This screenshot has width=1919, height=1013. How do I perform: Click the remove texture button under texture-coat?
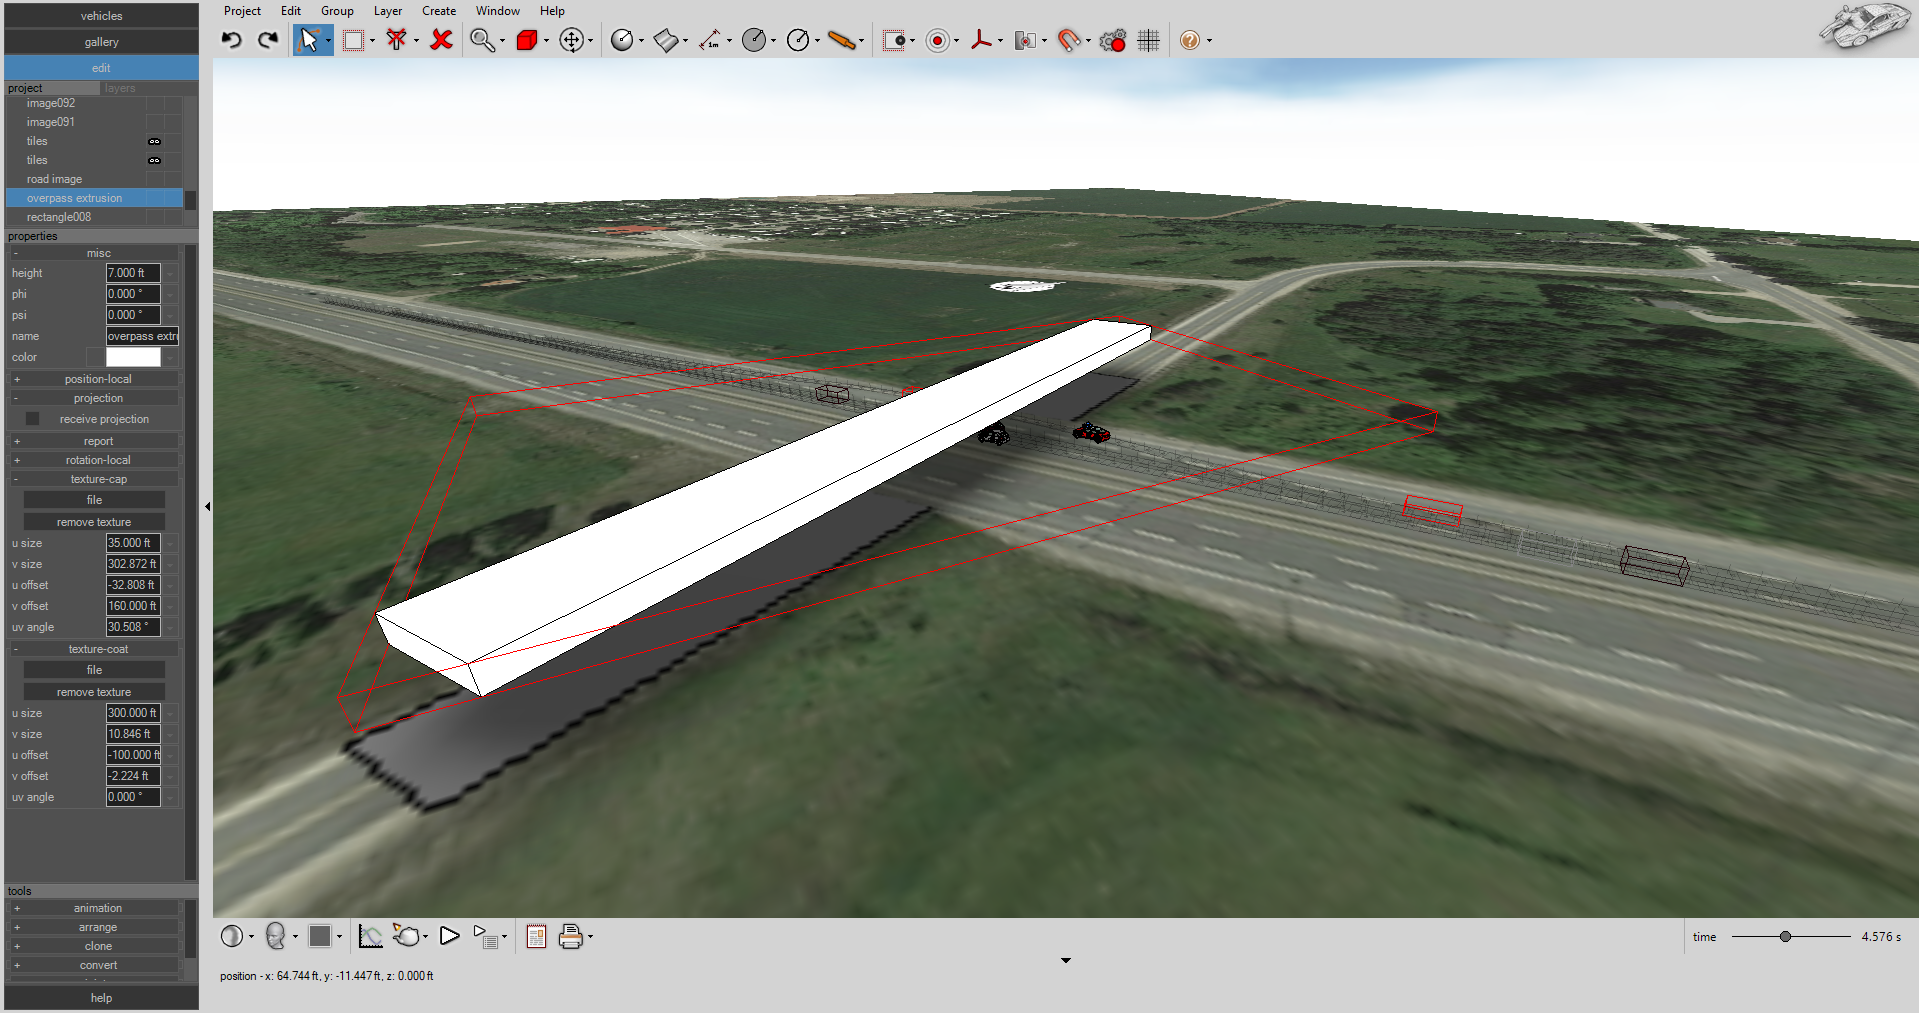[93, 691]
